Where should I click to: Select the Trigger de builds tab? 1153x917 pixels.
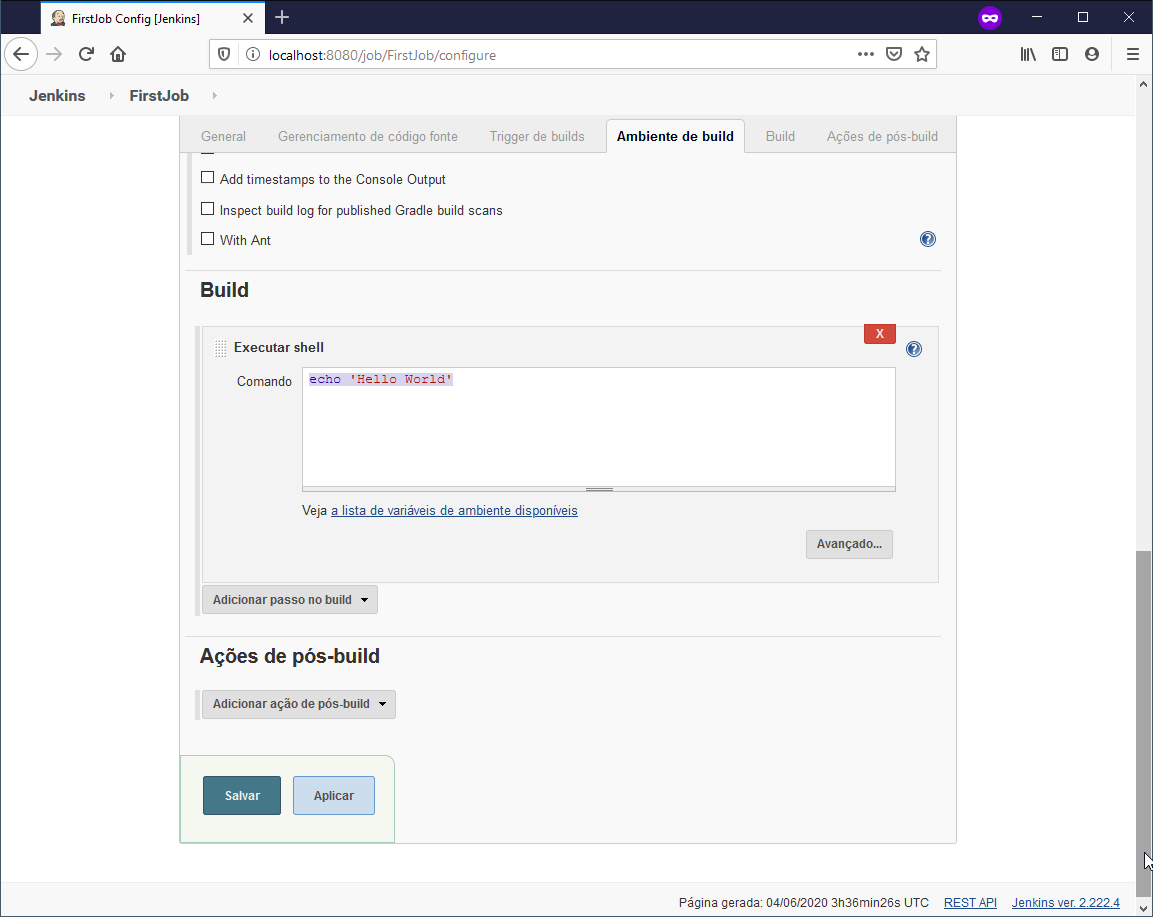coord(537,137)
